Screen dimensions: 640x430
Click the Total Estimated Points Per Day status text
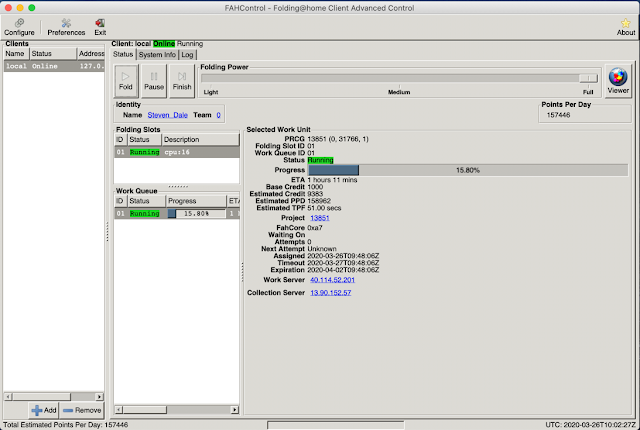coord(65,425)
